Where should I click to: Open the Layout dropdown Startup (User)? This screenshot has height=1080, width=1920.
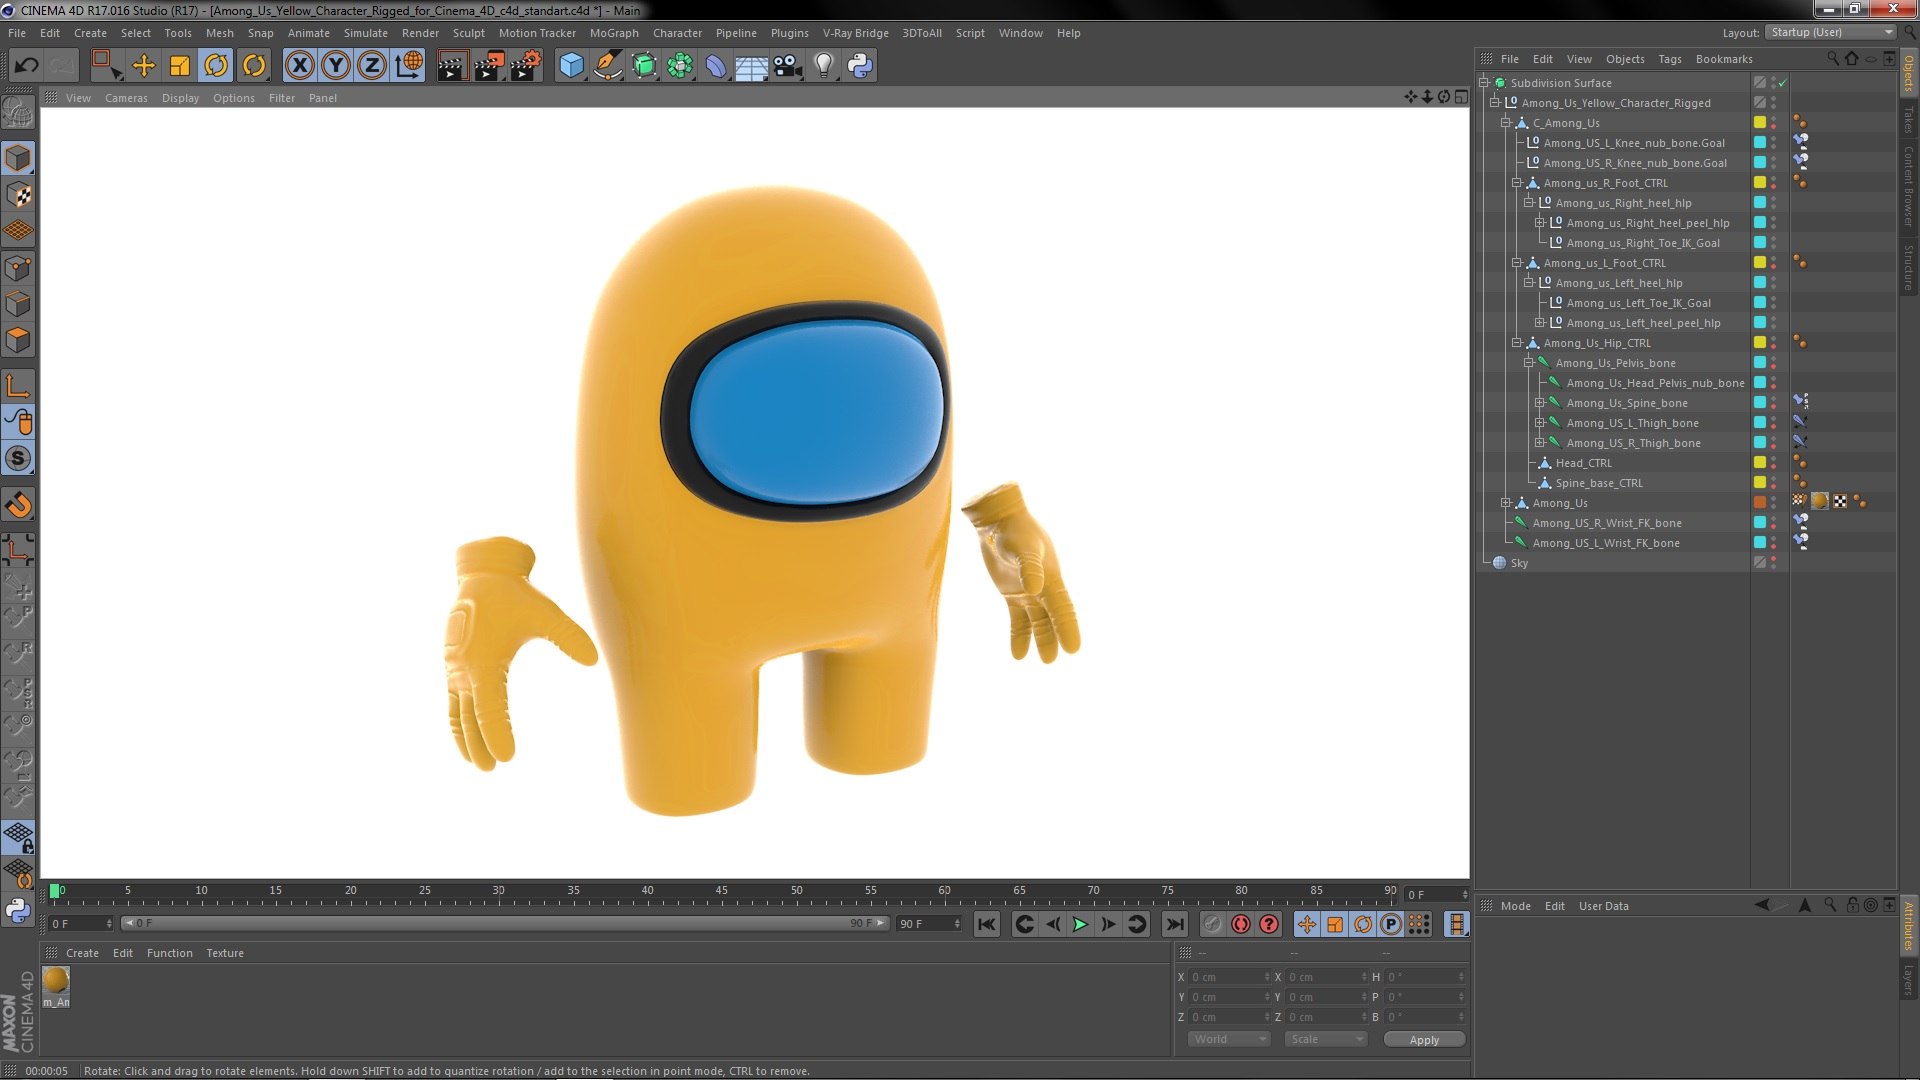coord(1831,33)
